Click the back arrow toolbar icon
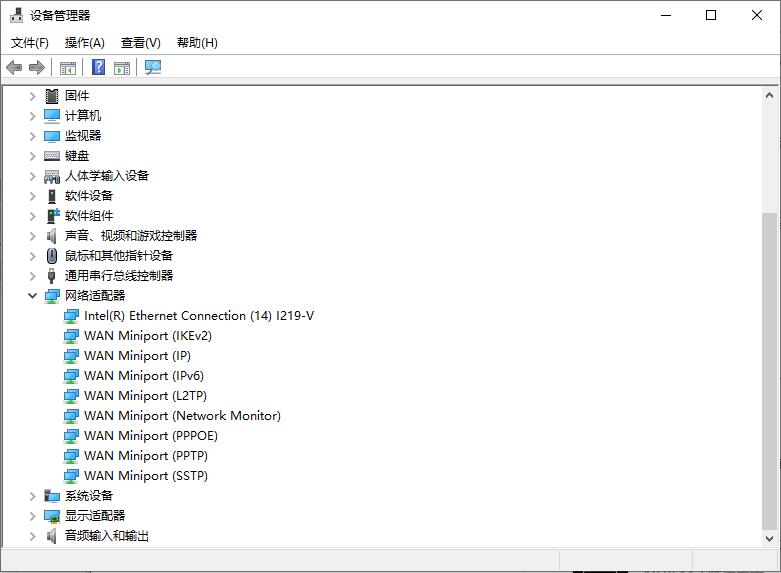This screenshot has width=781, height=573. tap(14, 67)
